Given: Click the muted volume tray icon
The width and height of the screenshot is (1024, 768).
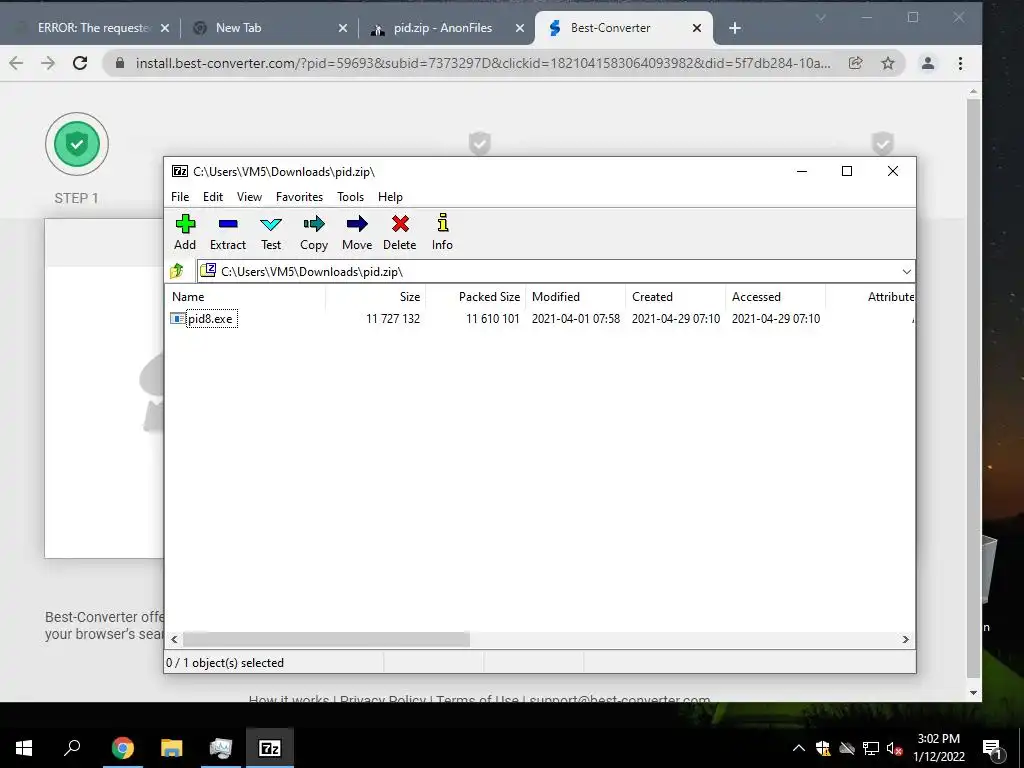Looking at the screenshot, I should [x=894, y=749].
